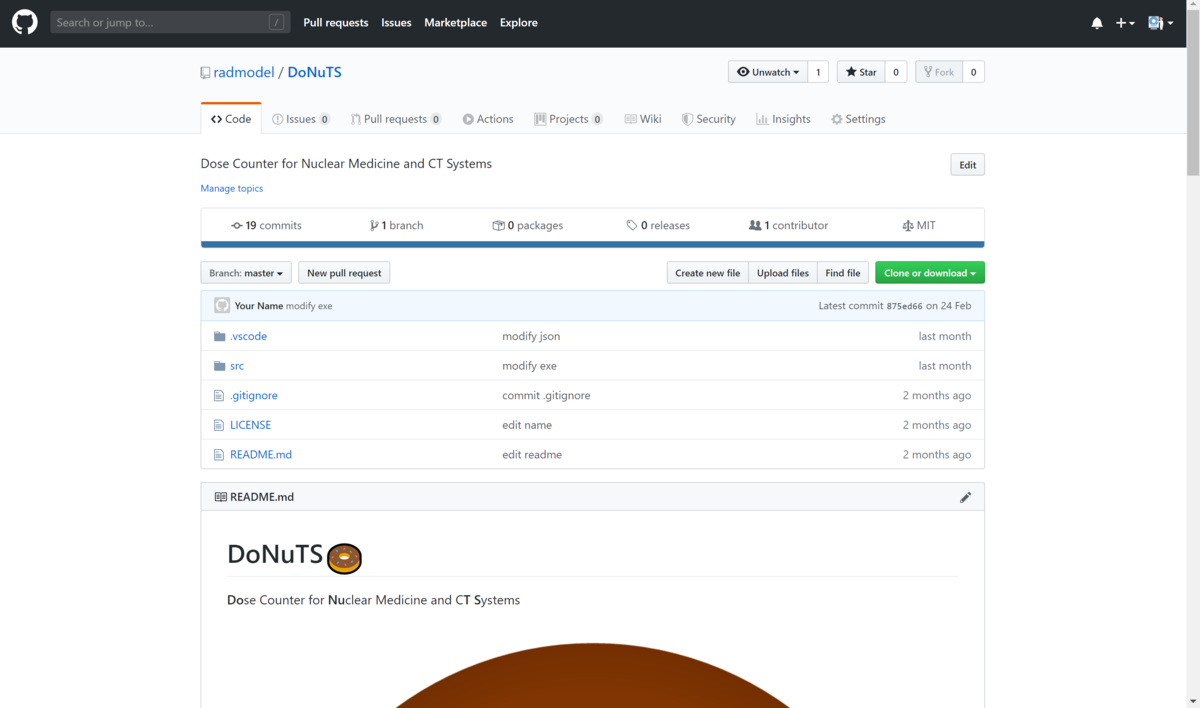View the 19 commits
This screenshot has height=708, width=1200.
[266, 225]
